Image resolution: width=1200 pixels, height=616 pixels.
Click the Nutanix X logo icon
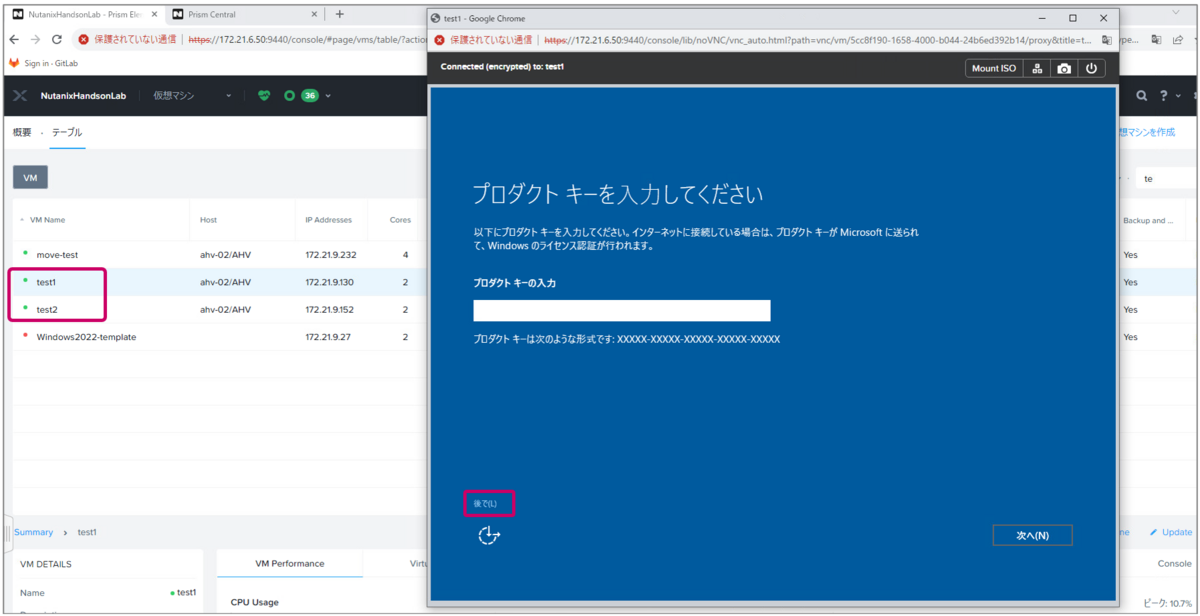point(20,96)
